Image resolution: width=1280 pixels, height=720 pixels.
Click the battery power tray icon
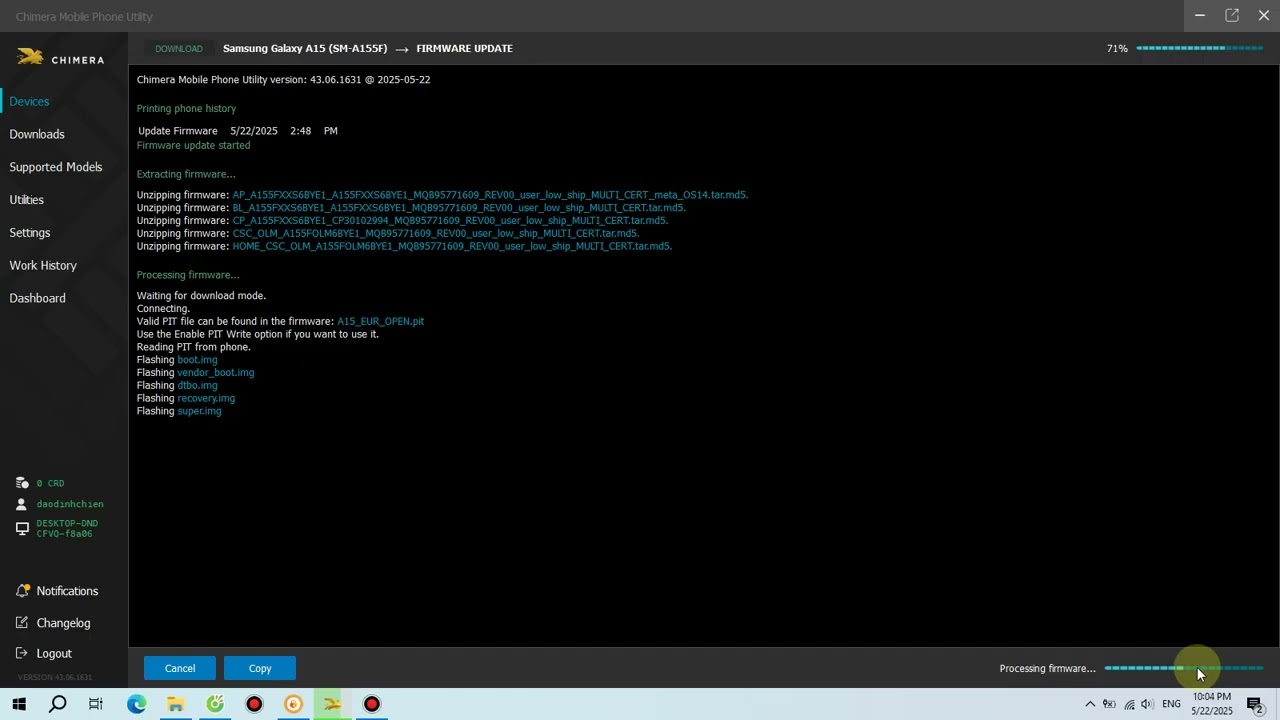tap(1109, 704)
